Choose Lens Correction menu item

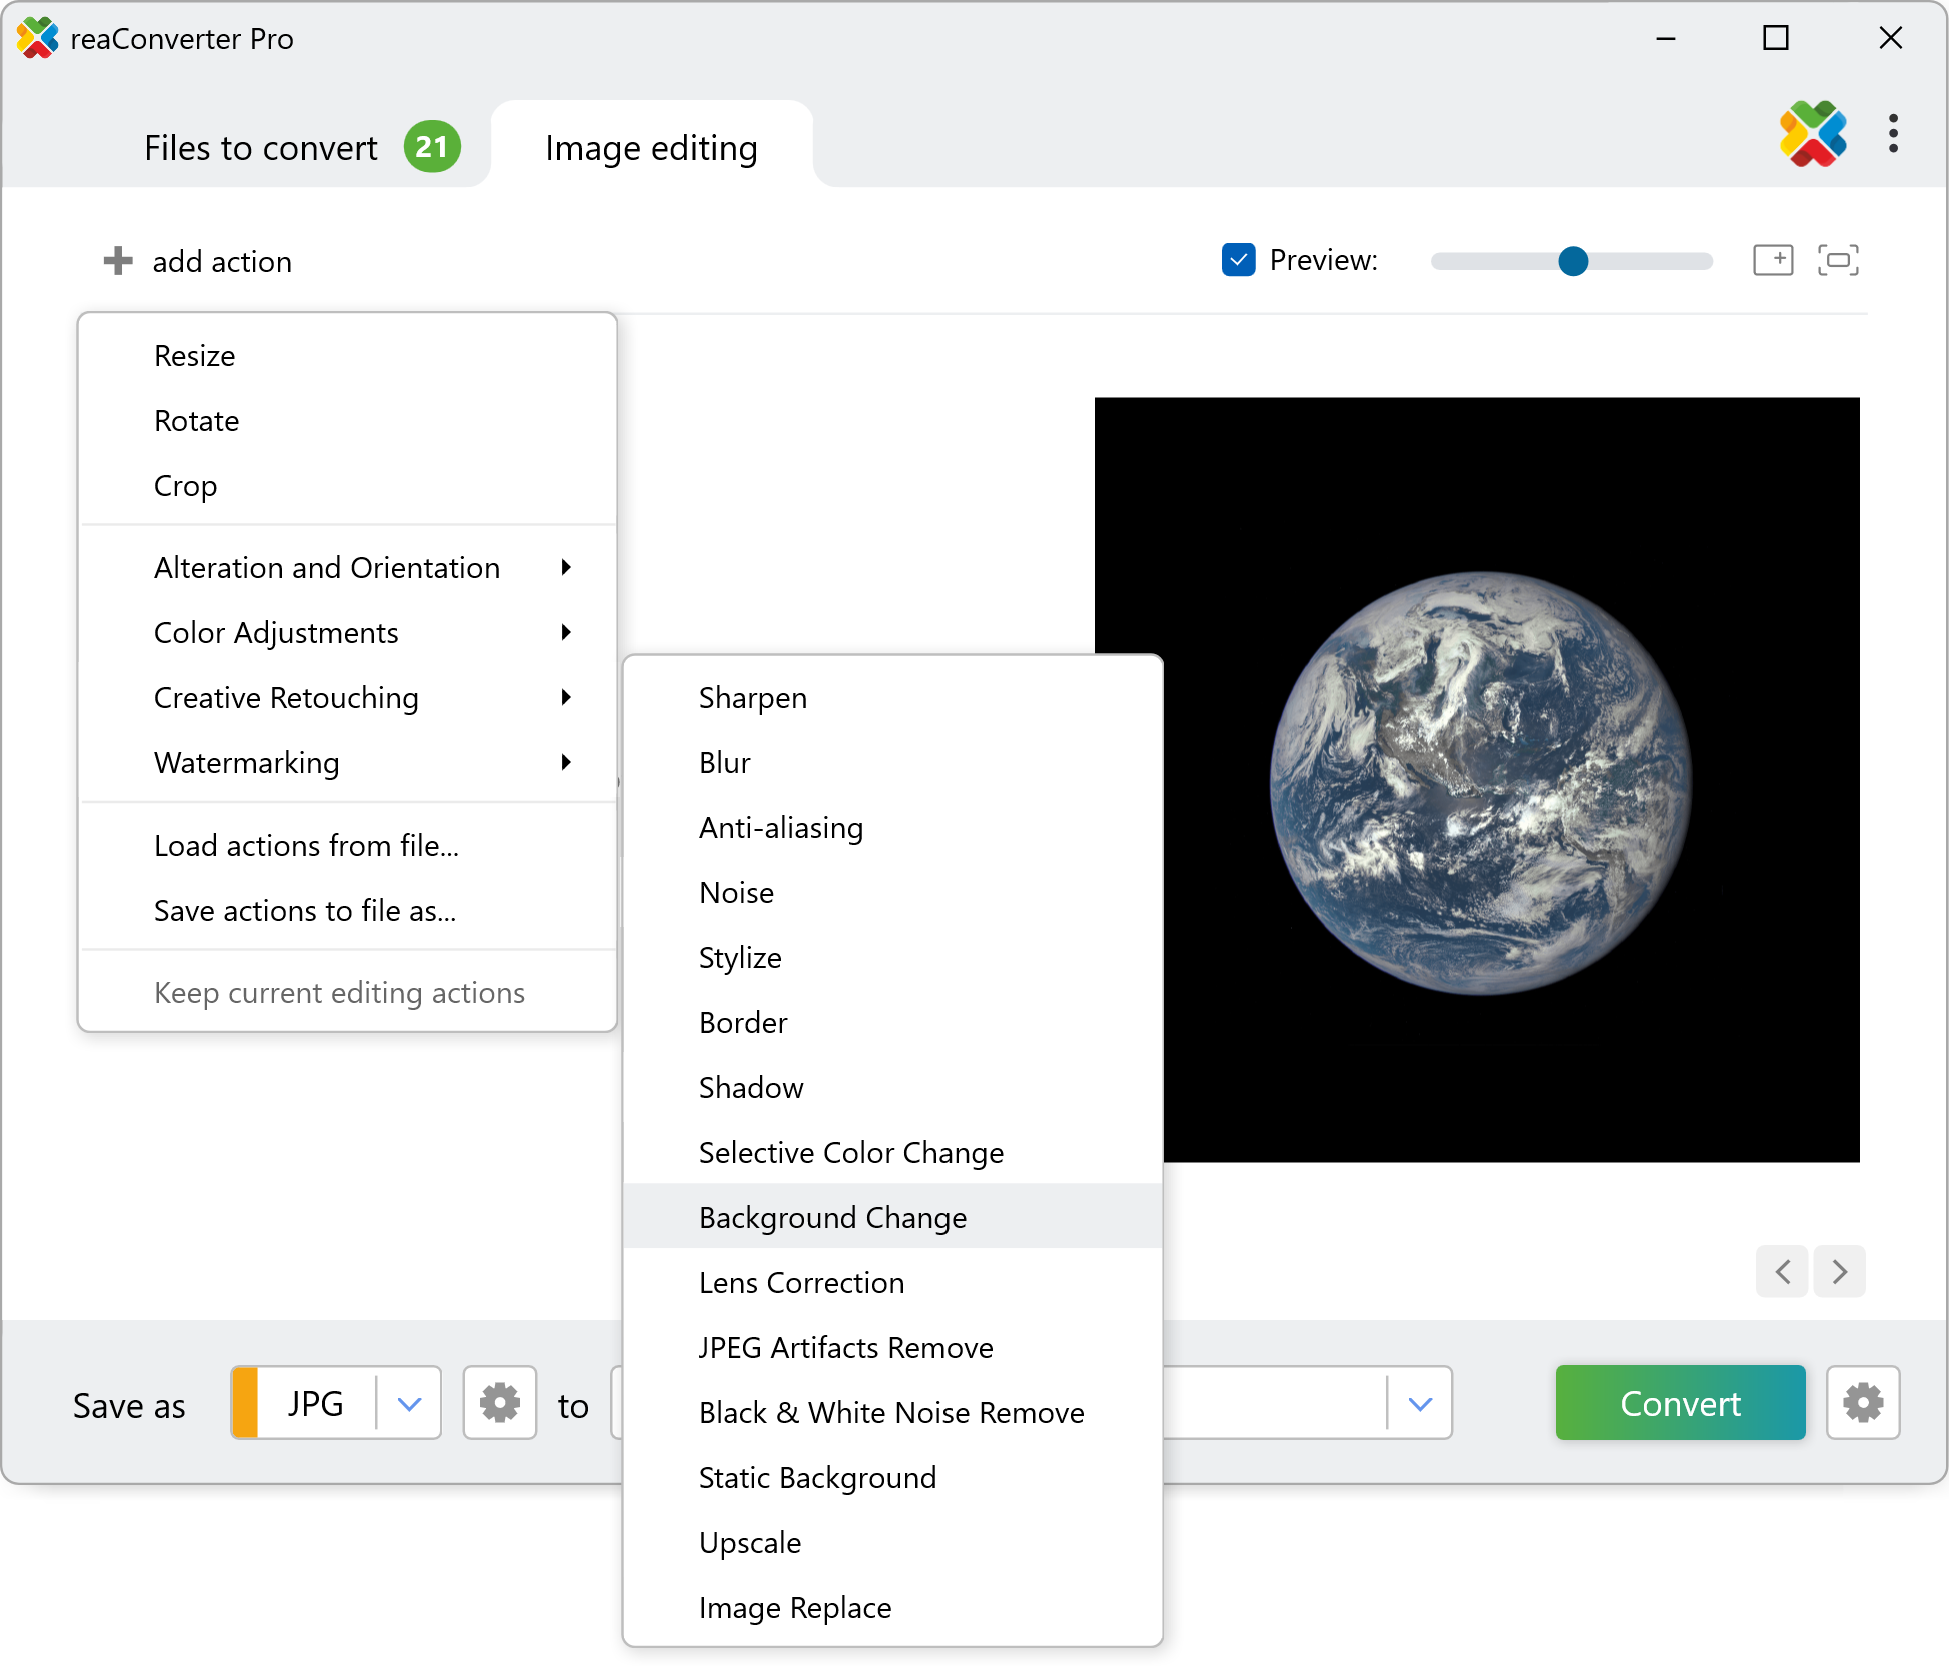[801, 1282]
